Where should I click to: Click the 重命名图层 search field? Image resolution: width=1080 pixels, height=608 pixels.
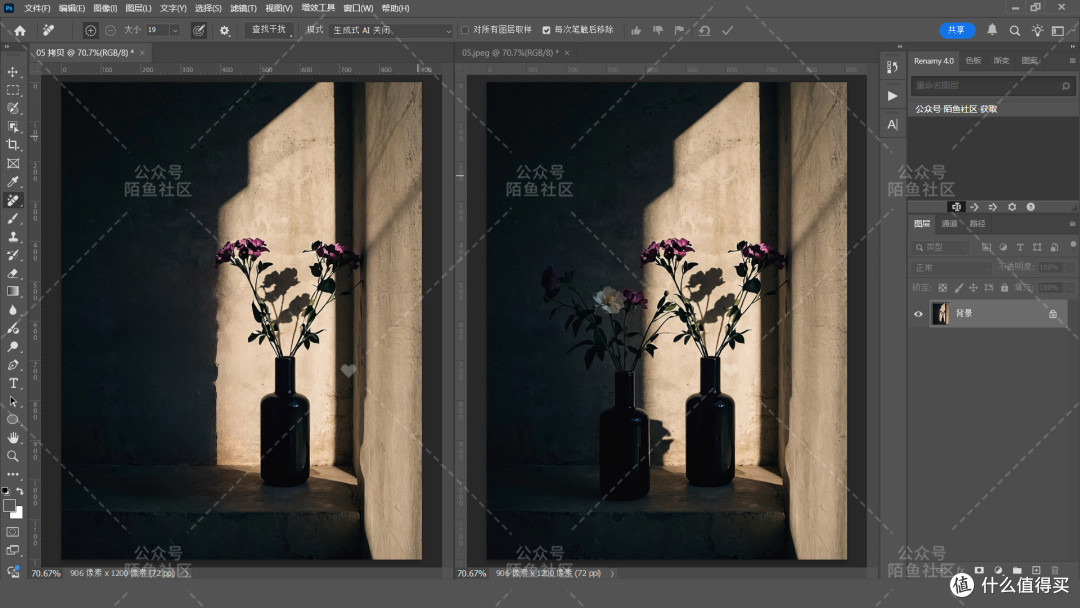tap(992, 85)
